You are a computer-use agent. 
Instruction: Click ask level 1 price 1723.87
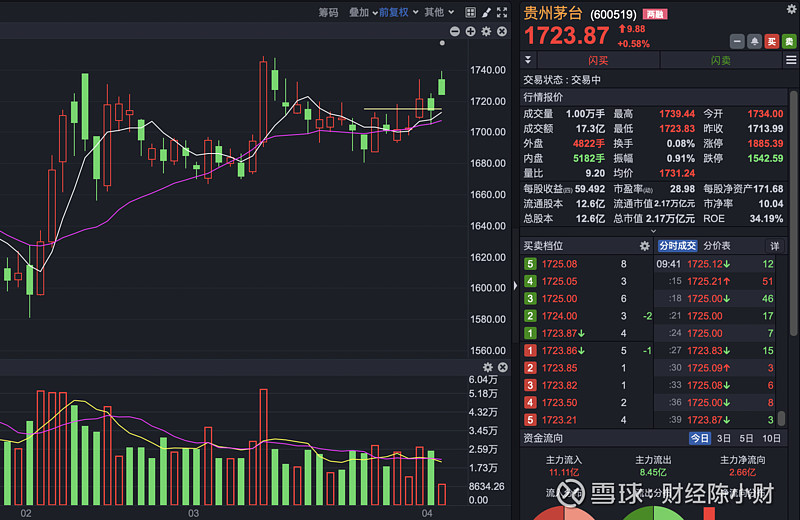pos(559,333)
